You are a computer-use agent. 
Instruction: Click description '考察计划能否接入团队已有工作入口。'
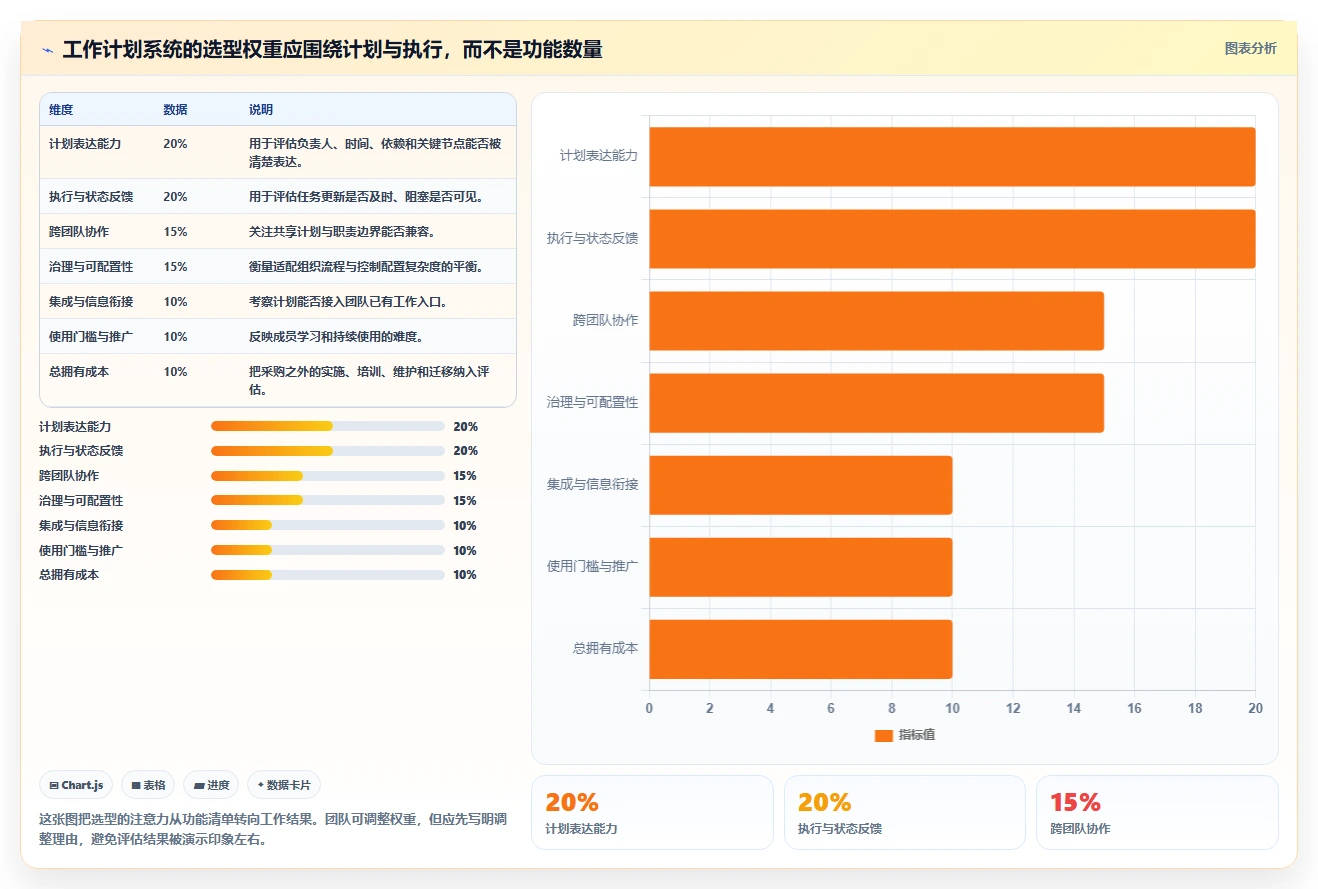(348, 302)
